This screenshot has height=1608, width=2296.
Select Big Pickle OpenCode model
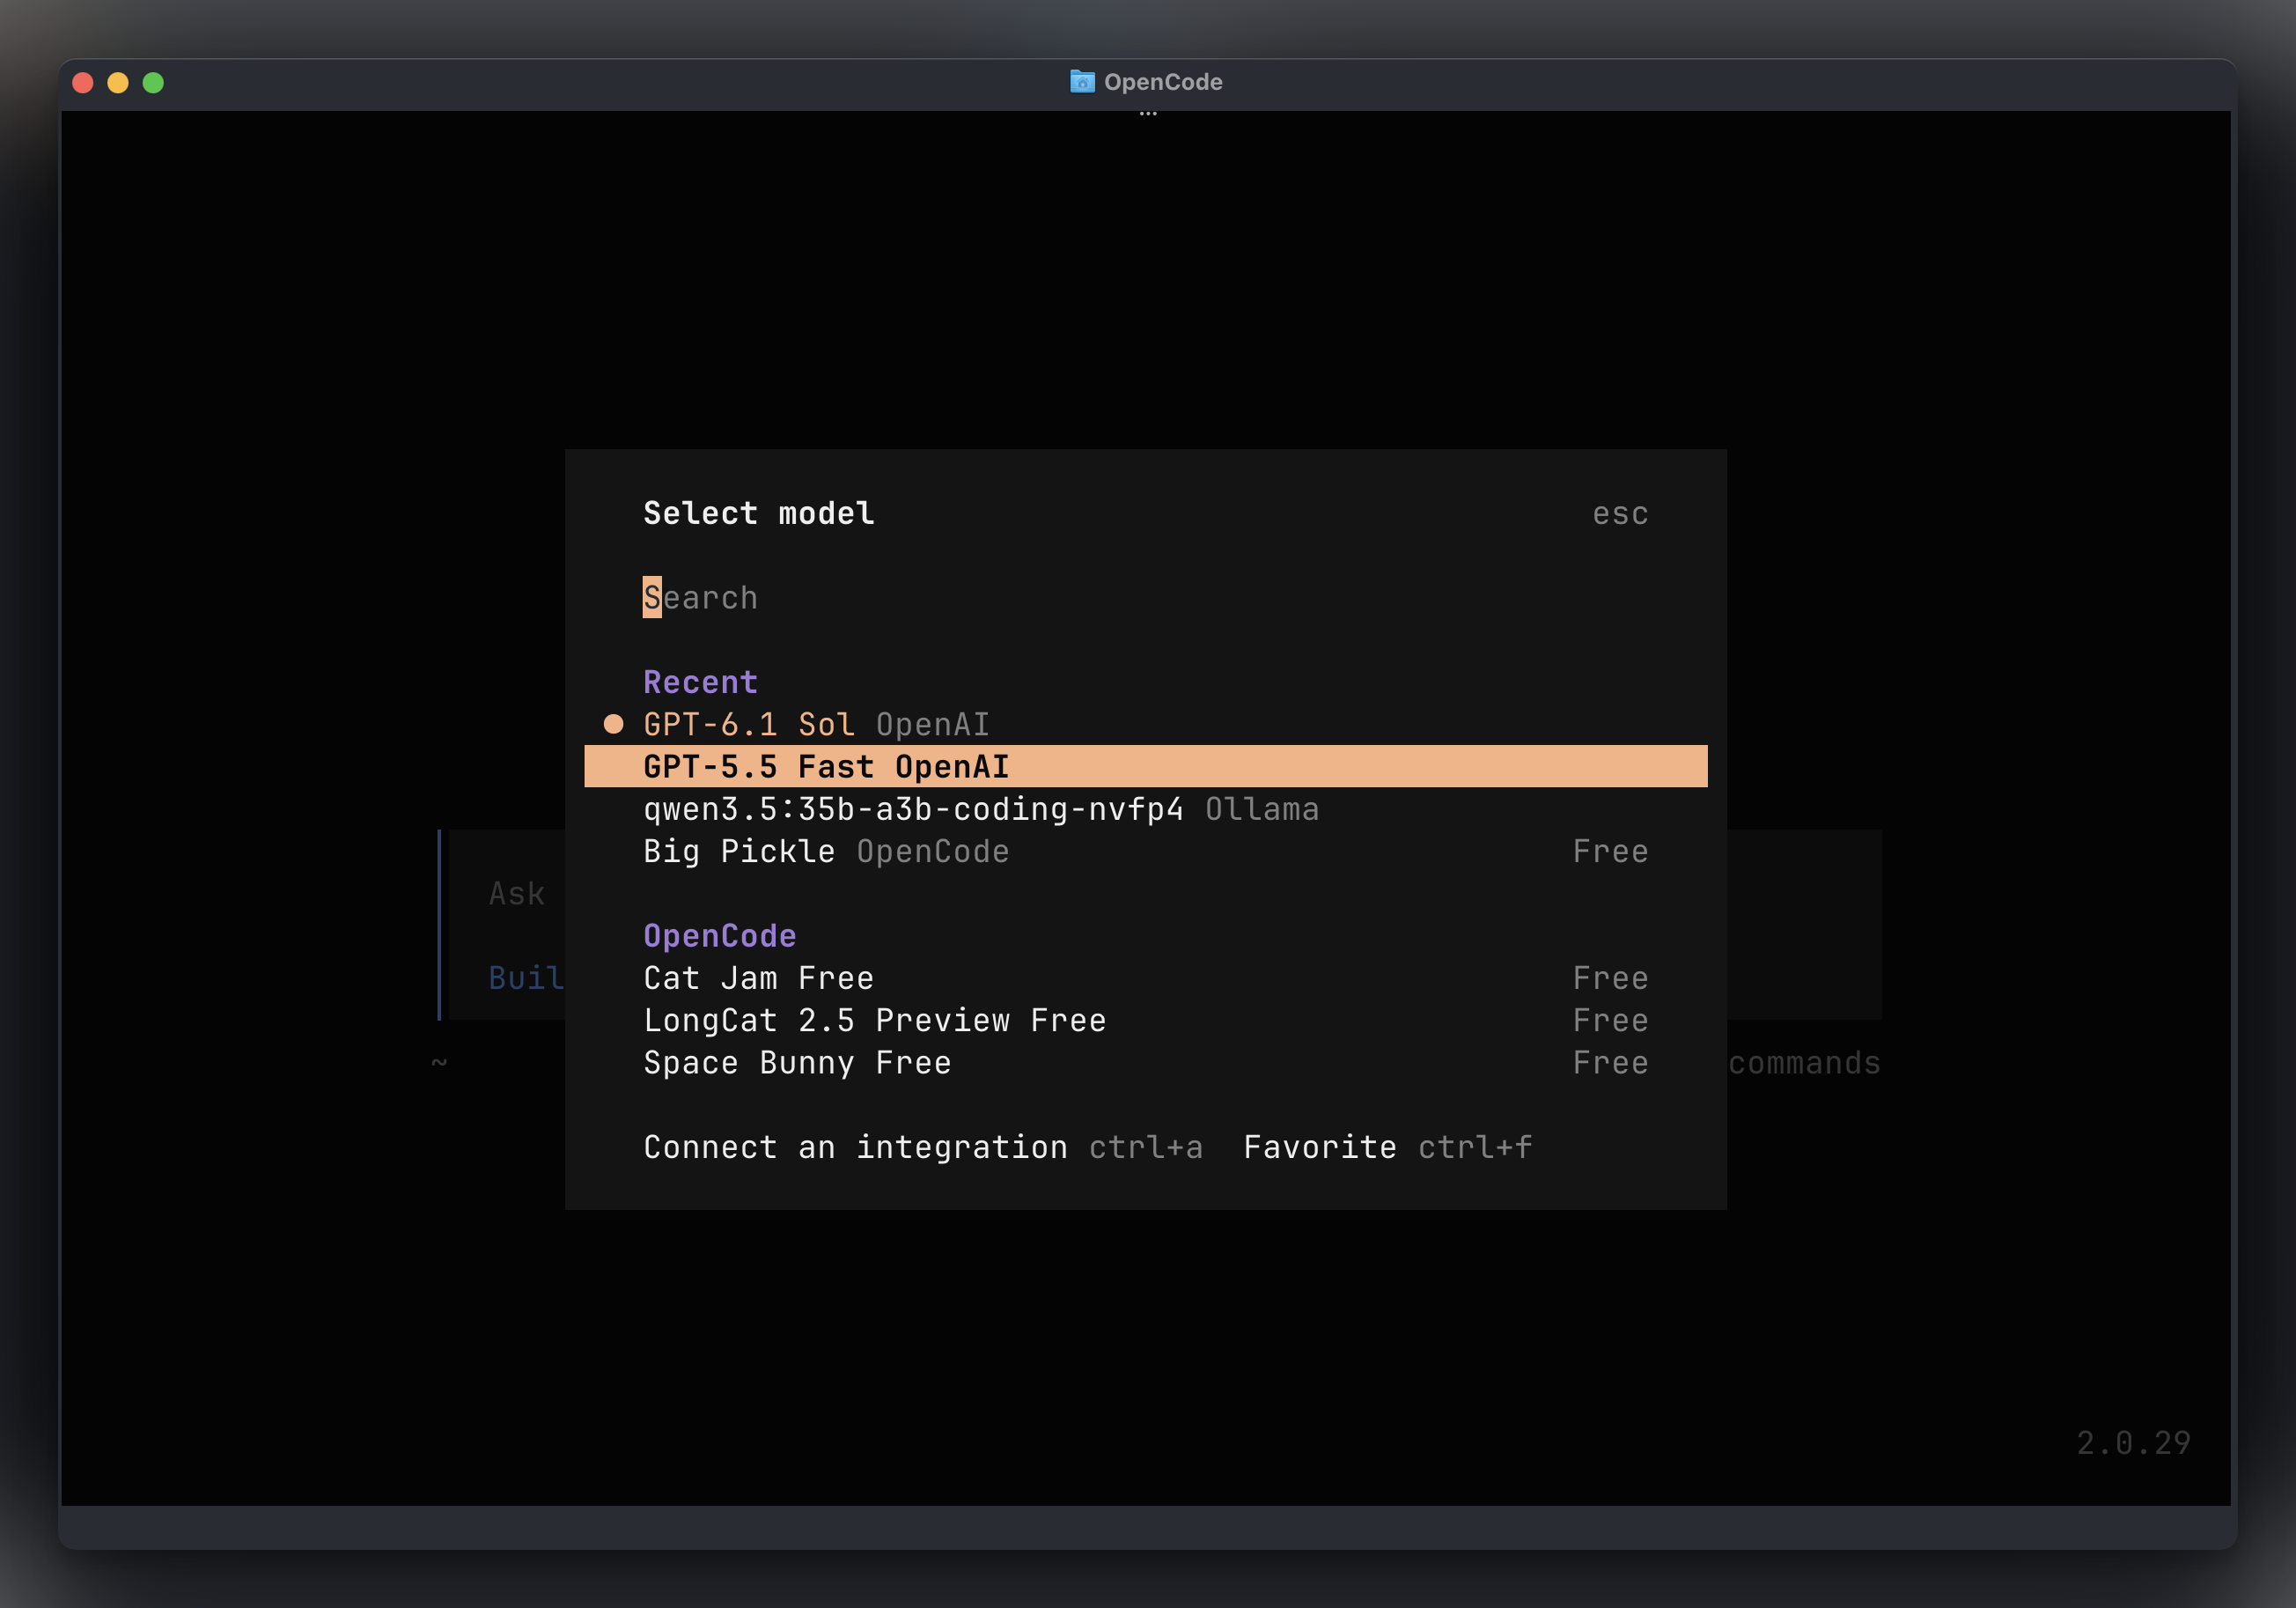tap(1145, 851)
